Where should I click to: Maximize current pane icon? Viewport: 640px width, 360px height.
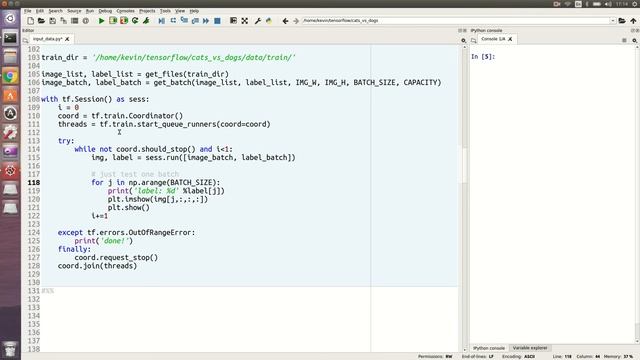233,20
